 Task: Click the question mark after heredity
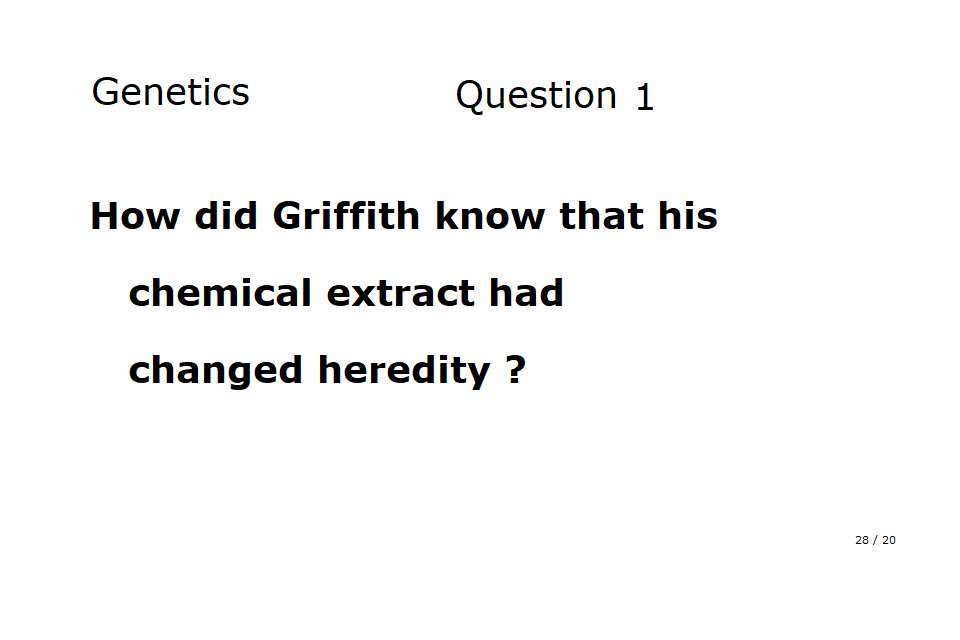(x=515, y=370)
